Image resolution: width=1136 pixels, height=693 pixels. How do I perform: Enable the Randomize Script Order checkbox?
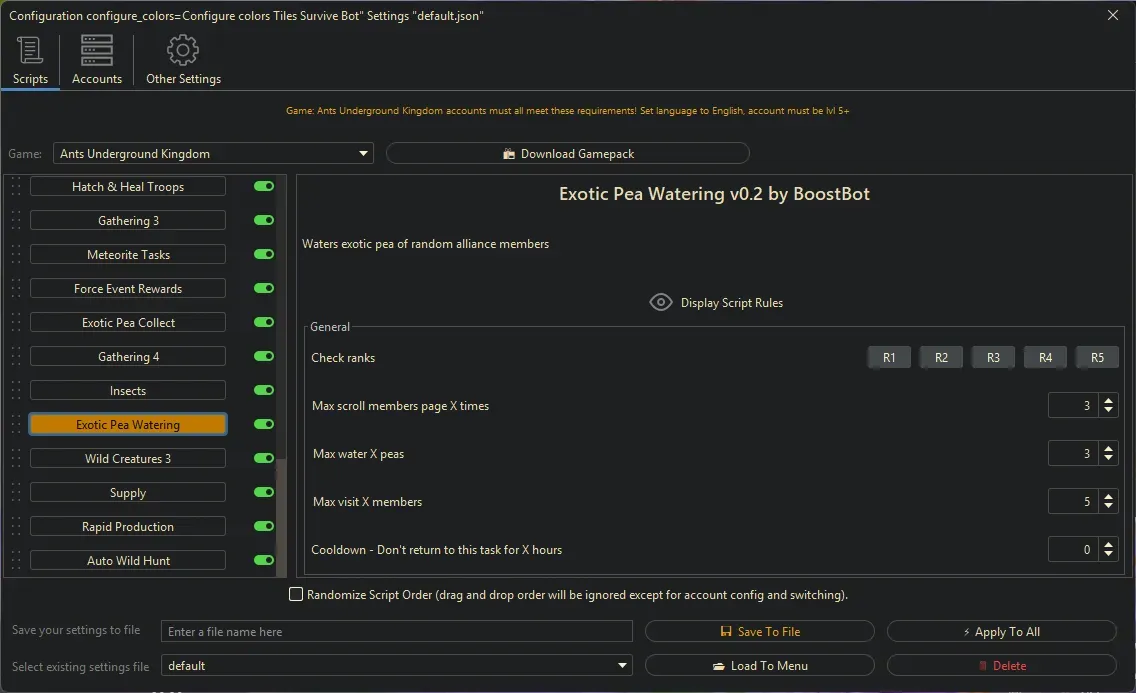[296, 595]
